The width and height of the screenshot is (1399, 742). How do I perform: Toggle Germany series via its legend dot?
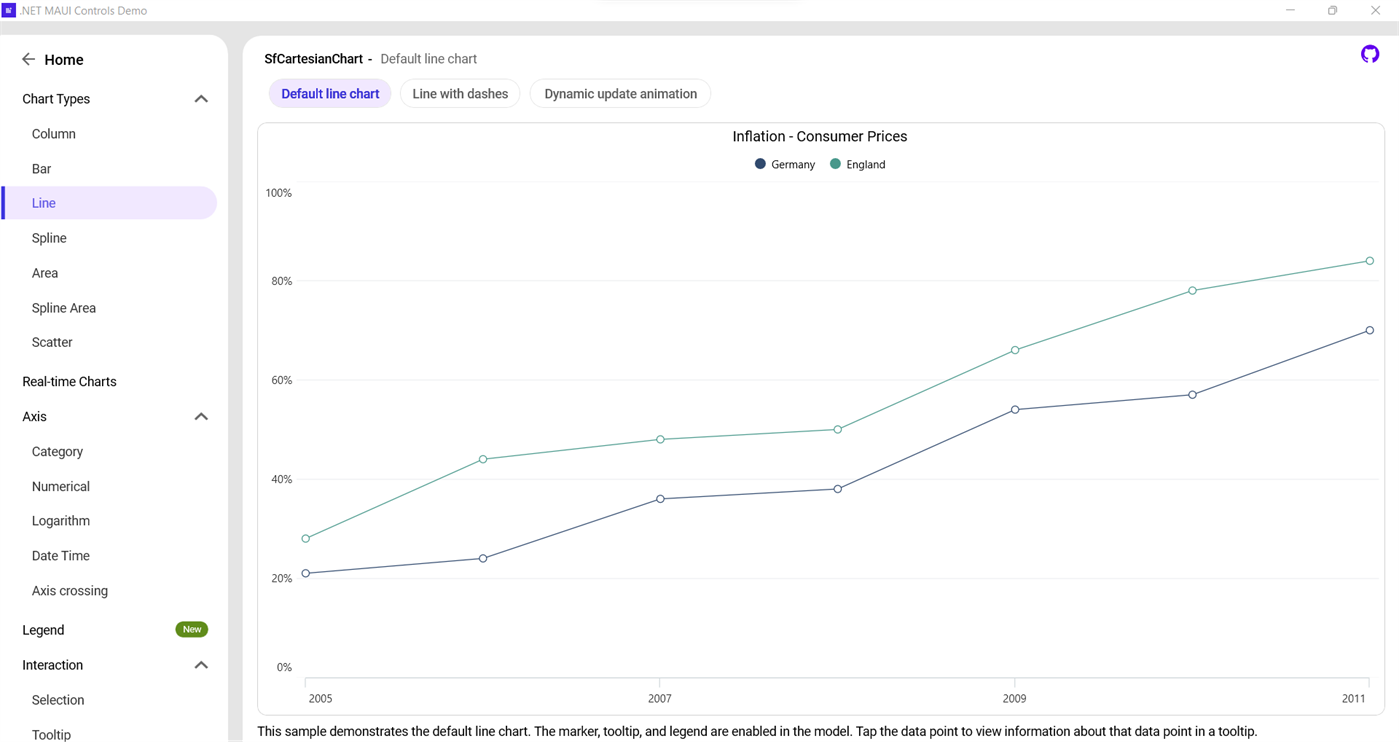point(760,164)
